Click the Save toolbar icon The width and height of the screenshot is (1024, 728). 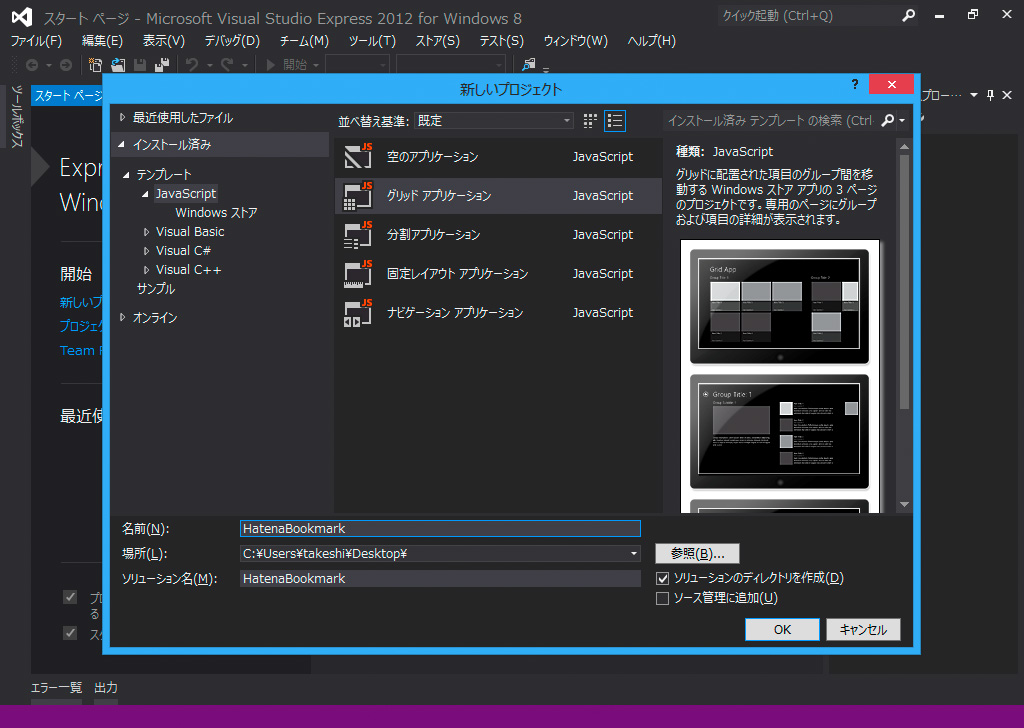coord(140,65)
